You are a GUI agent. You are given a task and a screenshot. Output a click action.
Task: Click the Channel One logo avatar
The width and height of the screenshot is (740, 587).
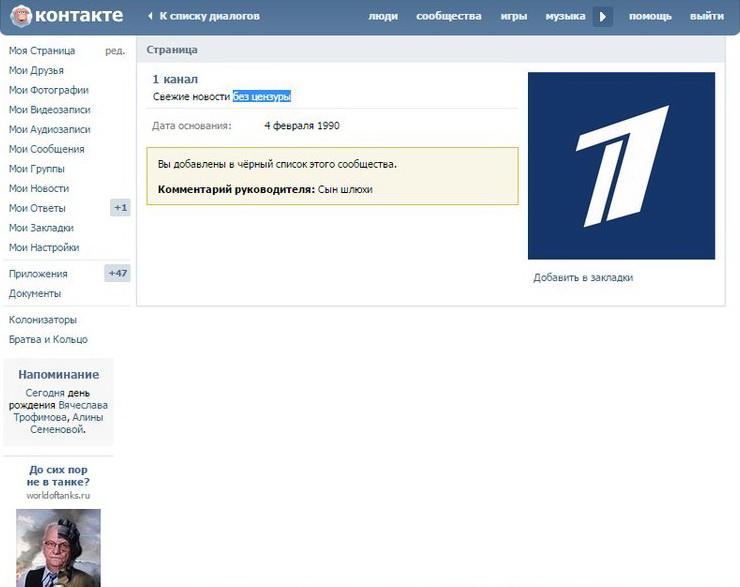click(x=621, y=166)
